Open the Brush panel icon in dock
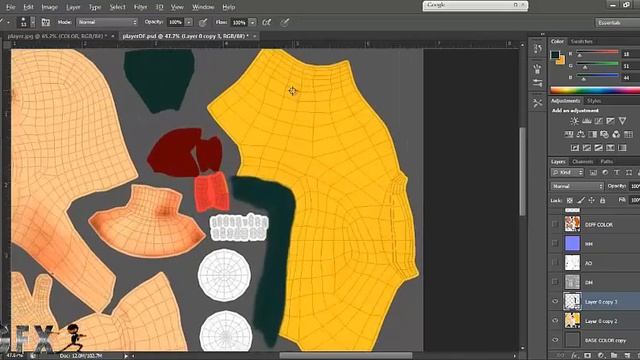This screenshot has height=360, width=640. (538, 68)
